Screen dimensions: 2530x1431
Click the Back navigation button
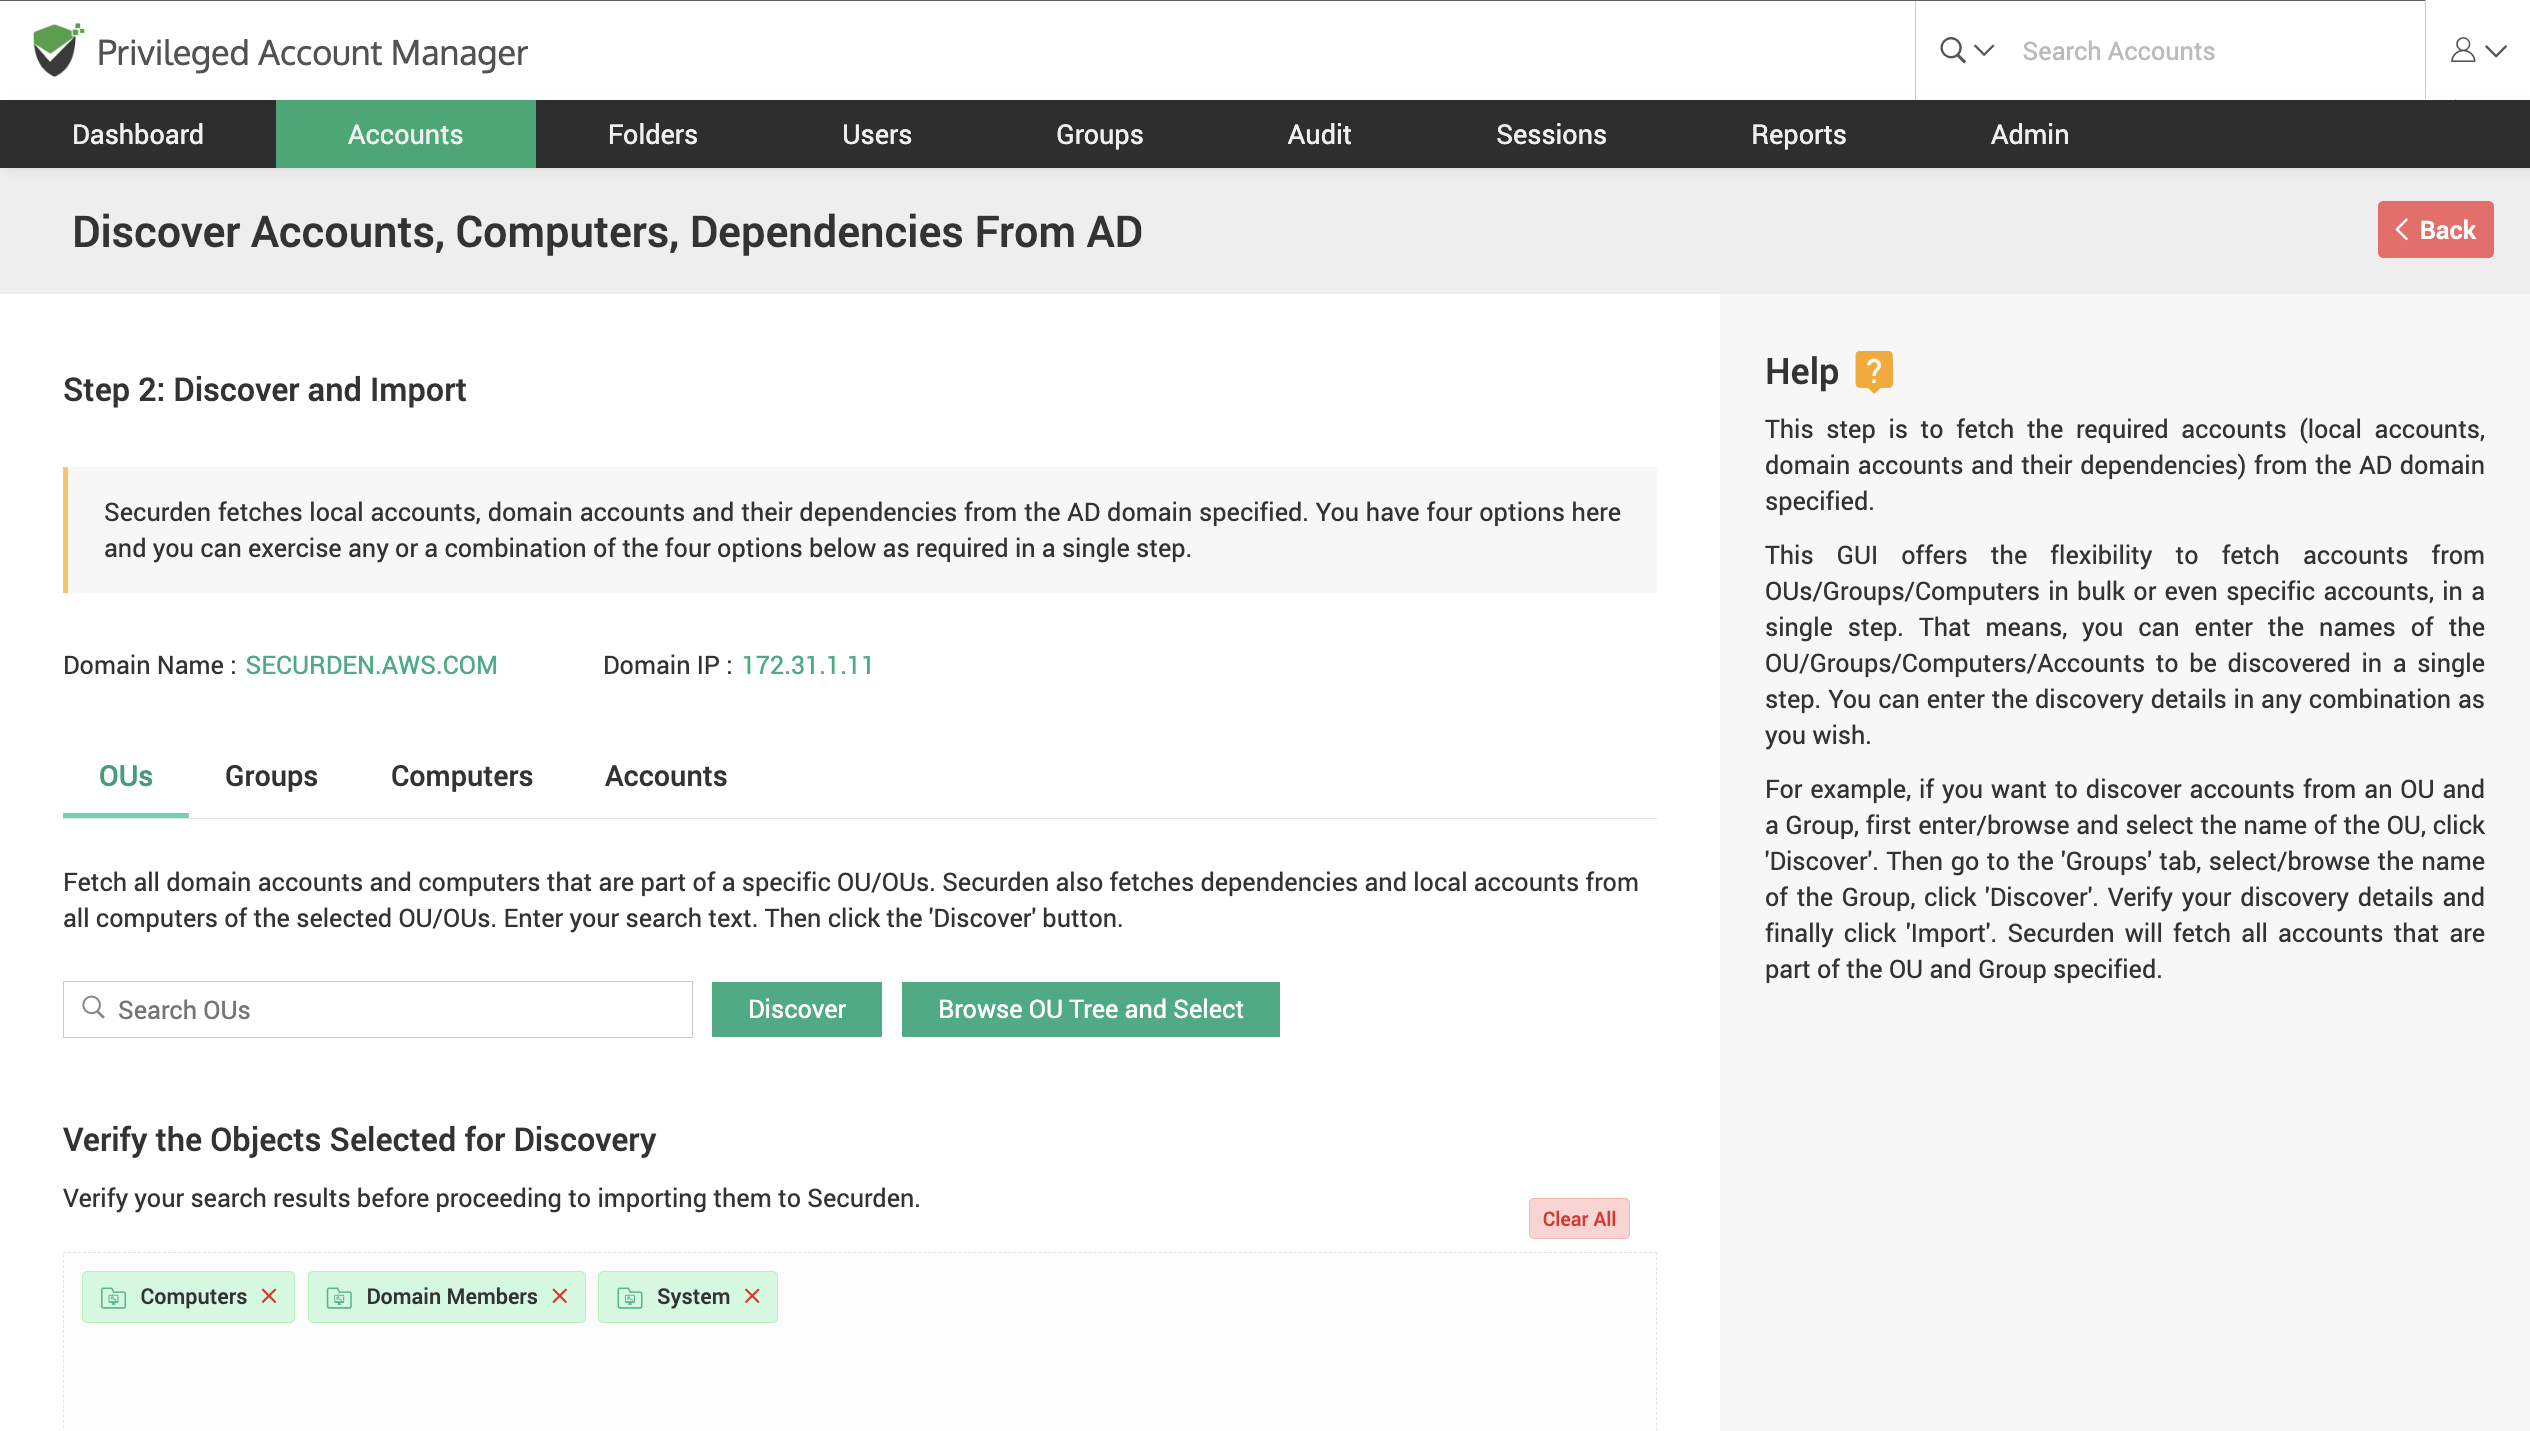pos(2434,229)
